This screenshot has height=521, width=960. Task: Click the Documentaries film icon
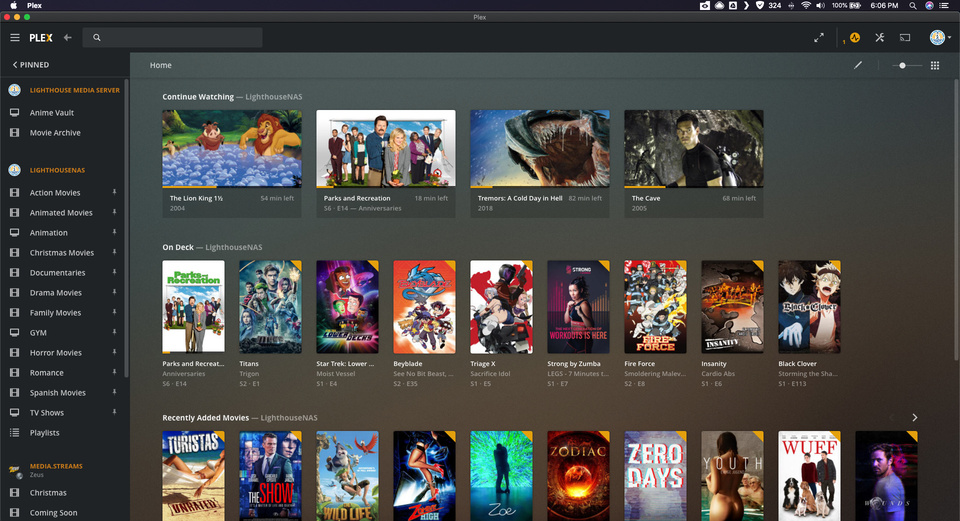tap(15, 272)
